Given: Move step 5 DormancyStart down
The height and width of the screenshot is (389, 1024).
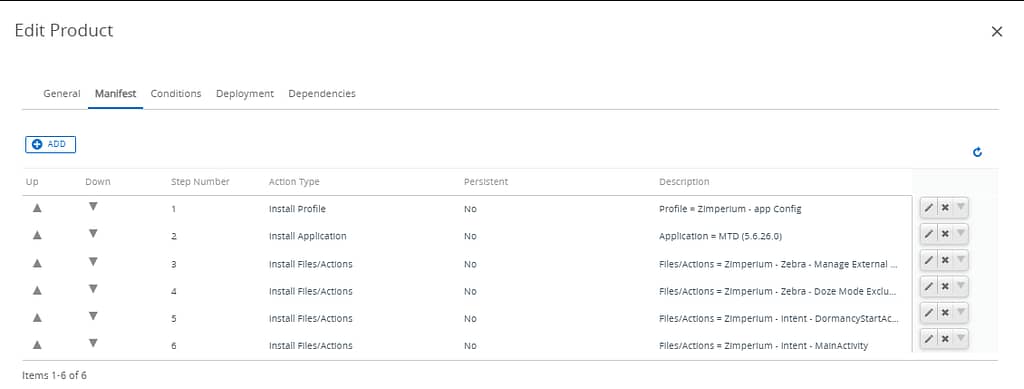Looking at the screenshot, I should pyautogui.click(x=93, y=317).
